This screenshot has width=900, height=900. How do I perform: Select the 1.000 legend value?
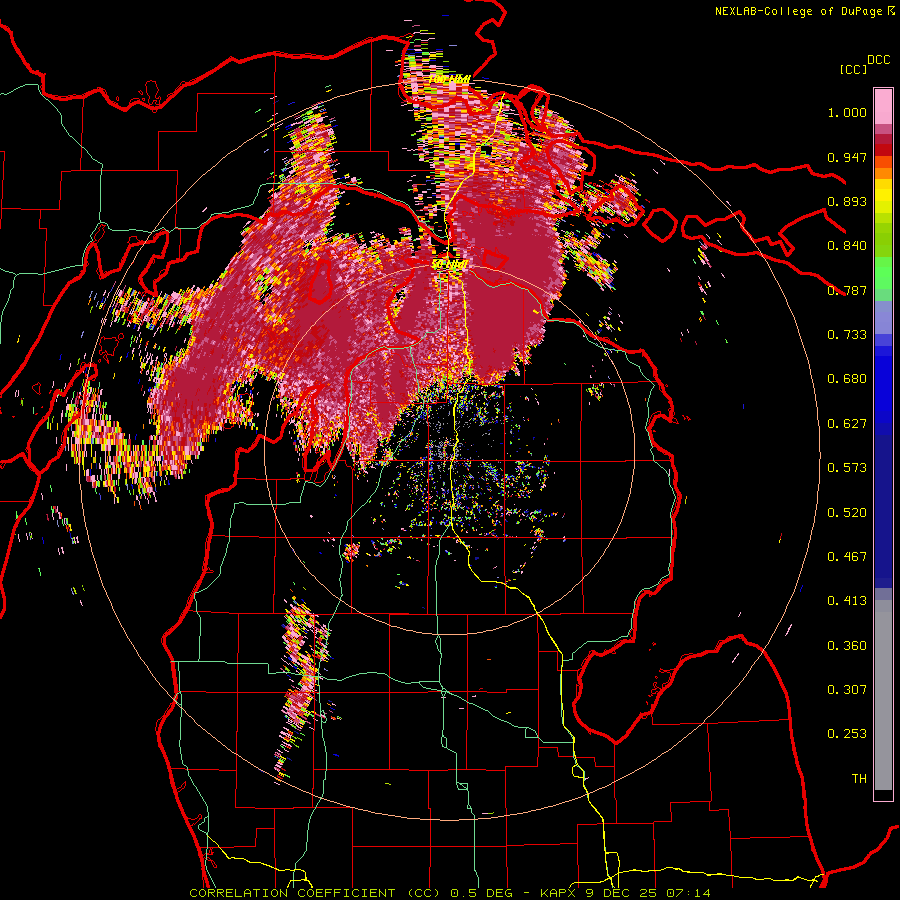tap(847, 112)
